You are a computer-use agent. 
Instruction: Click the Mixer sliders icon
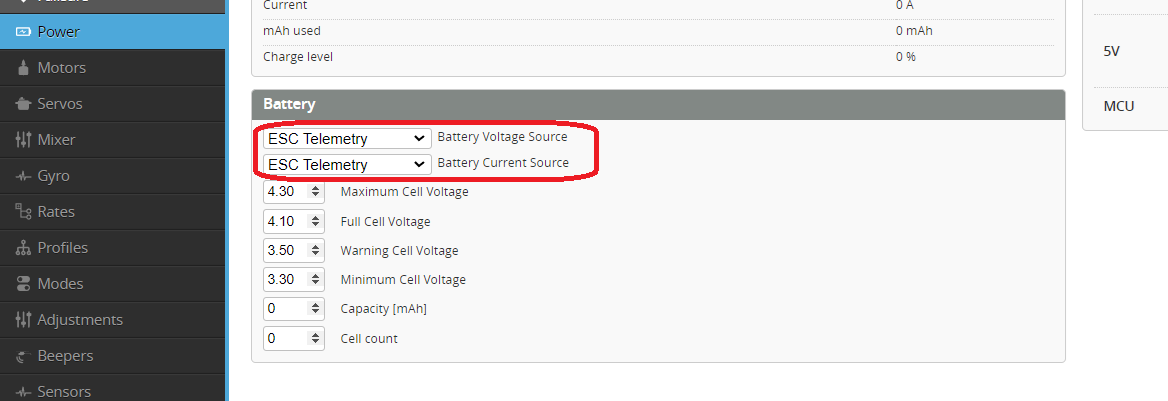24,140
